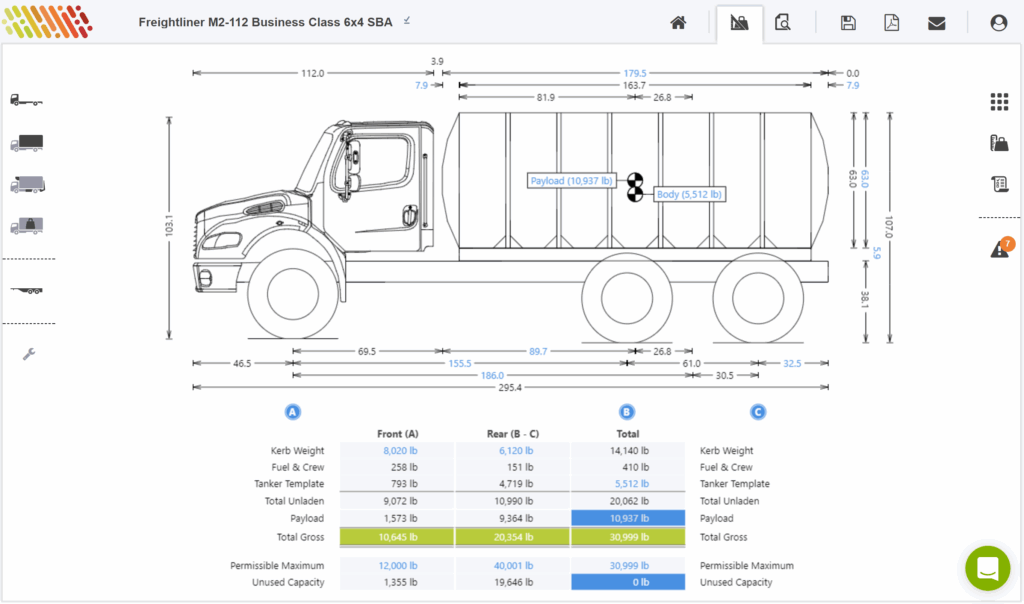Open the vehicle configuration tab icon
Image resolution: width=1024 pixels, height=604 pixels.
(x=739, y=23)
